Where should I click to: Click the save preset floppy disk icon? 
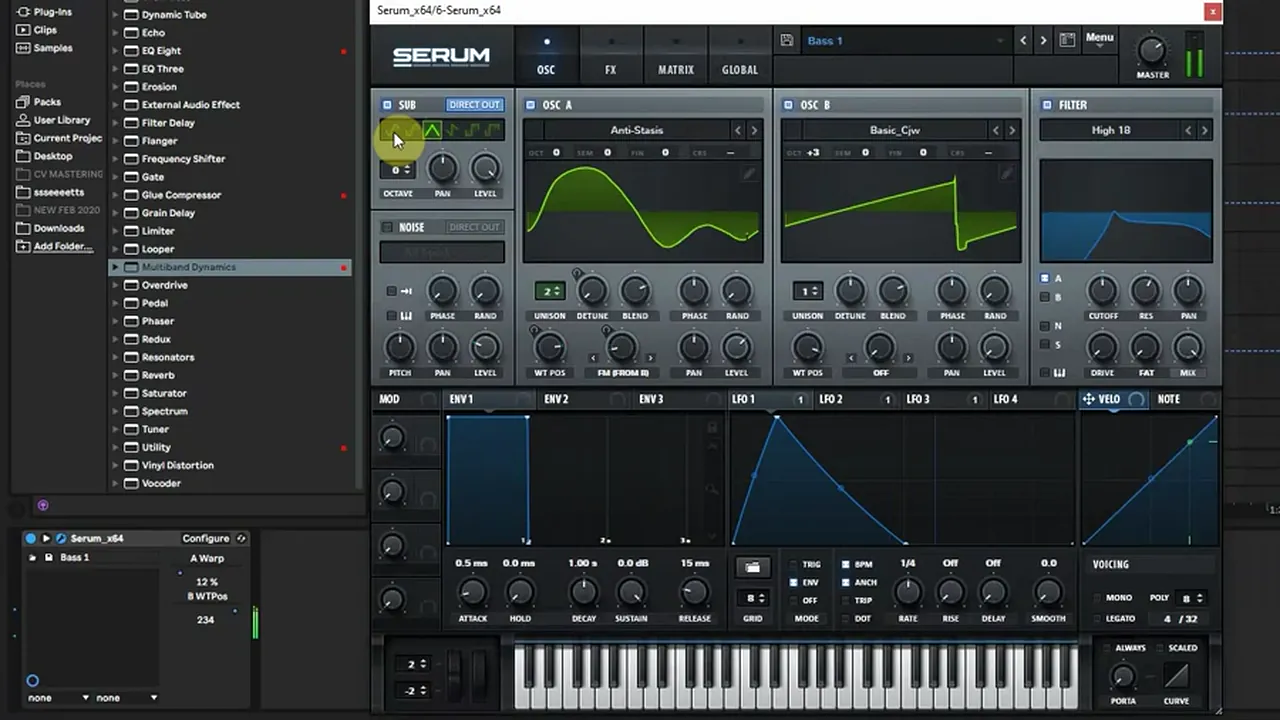pos(787,41)
